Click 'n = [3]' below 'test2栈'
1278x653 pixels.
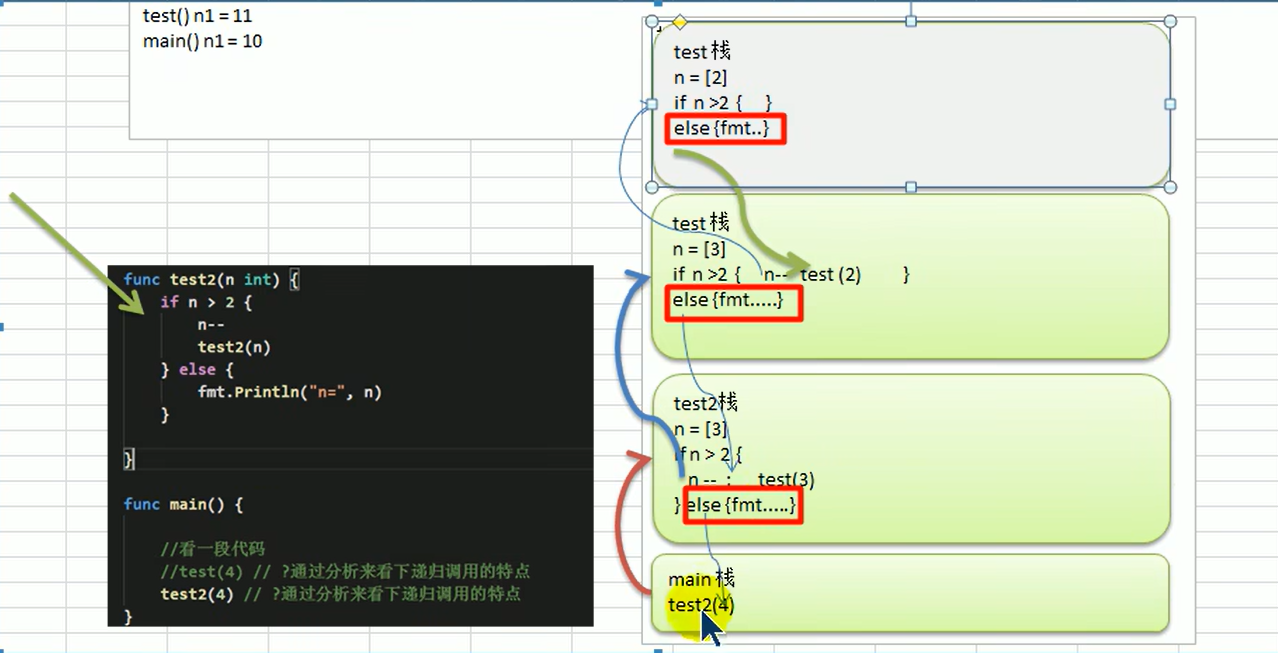pyautogui.click(x=700, y=430)
